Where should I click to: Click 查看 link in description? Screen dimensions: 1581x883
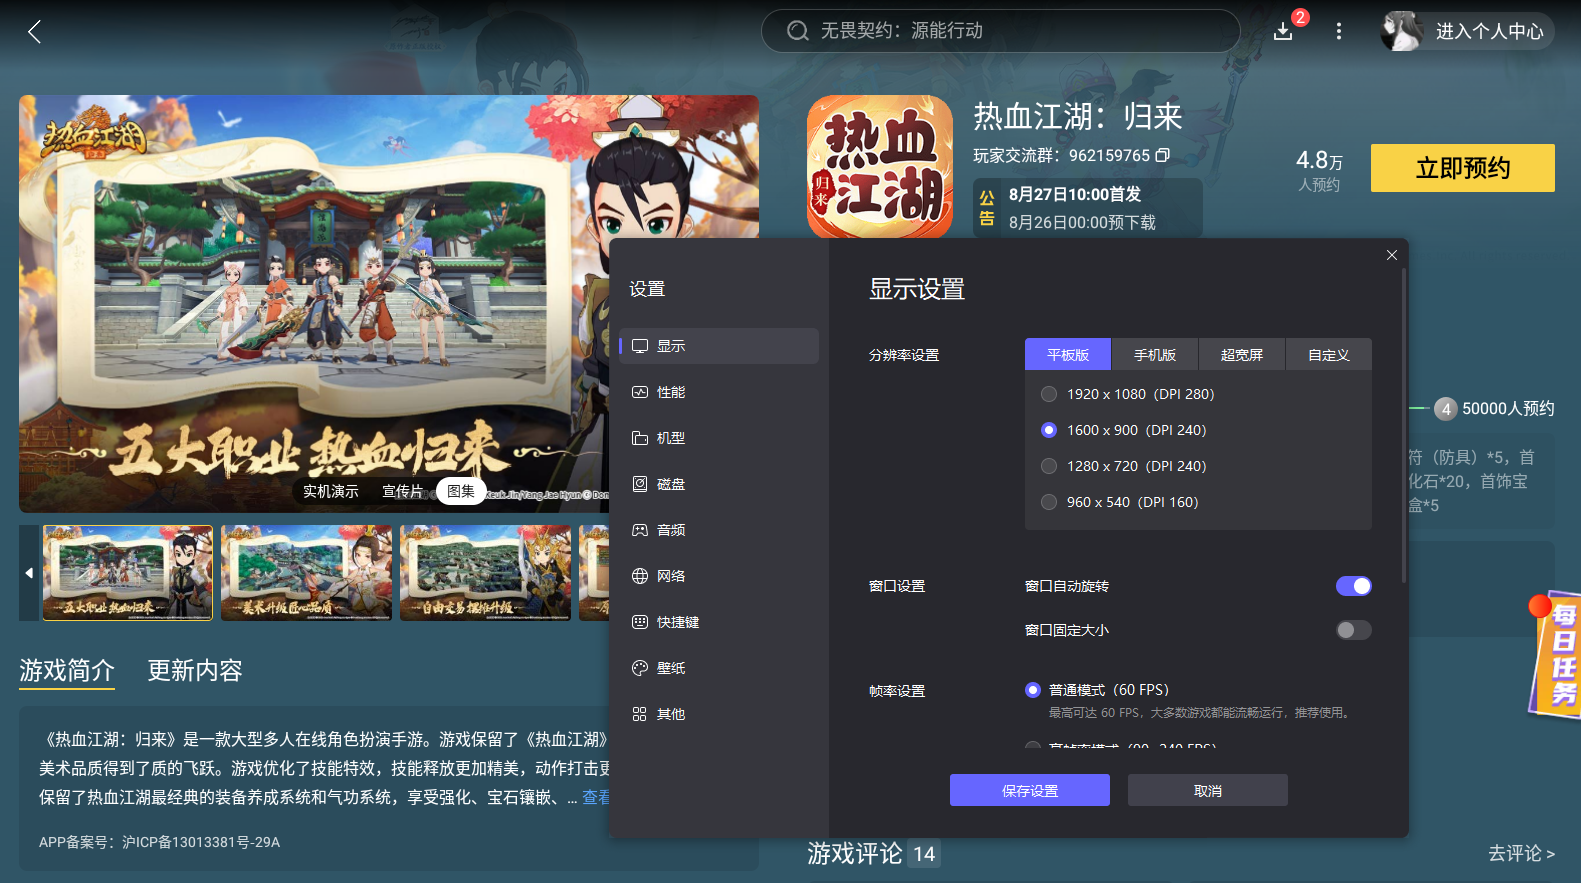coord(596,797)
